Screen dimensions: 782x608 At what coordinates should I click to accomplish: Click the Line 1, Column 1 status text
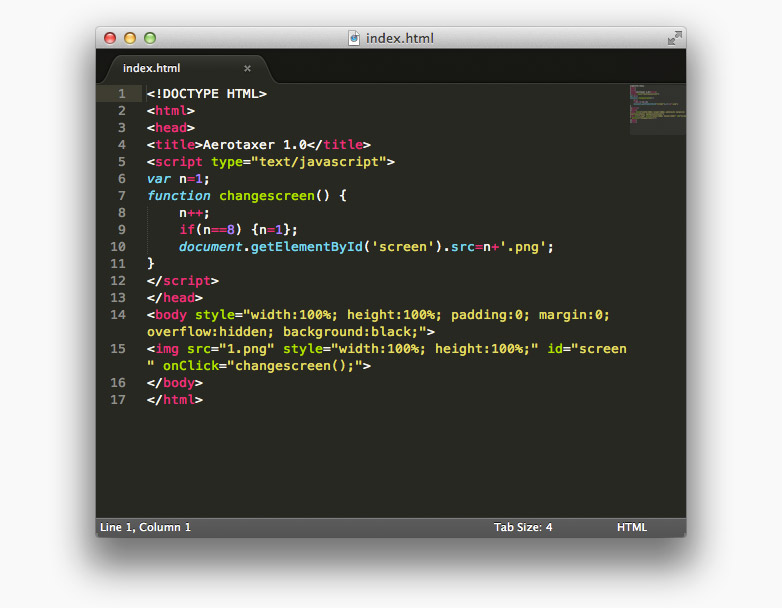[x=145, y=527]
